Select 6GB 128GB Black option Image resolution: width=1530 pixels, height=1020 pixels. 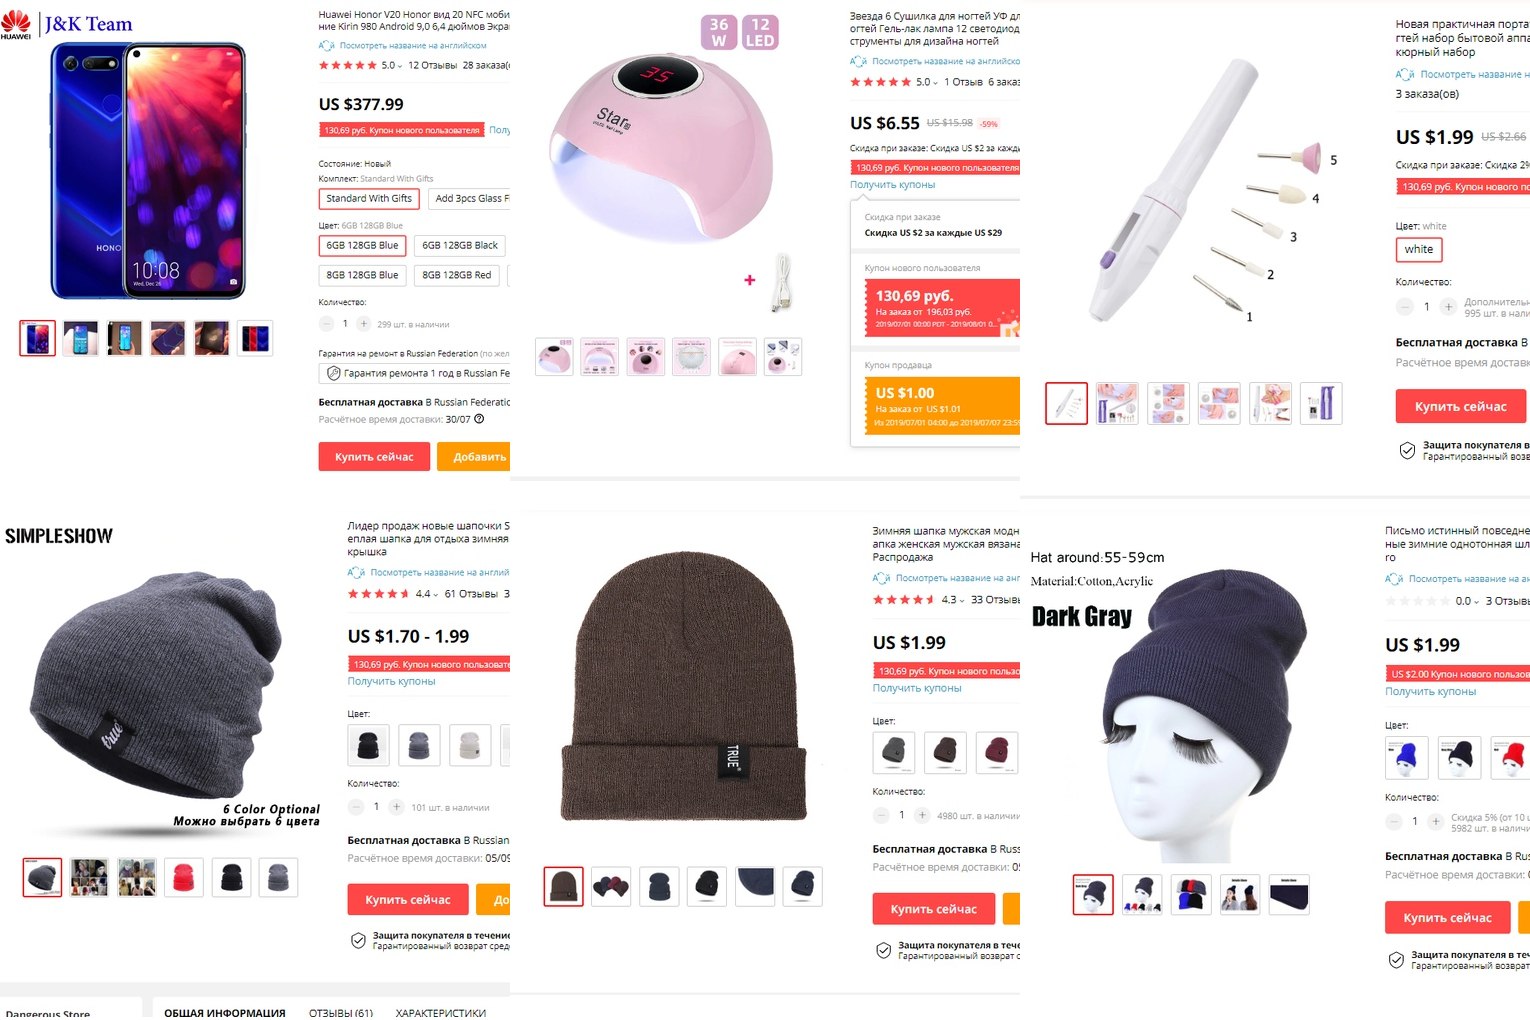[x=460, y=245]
